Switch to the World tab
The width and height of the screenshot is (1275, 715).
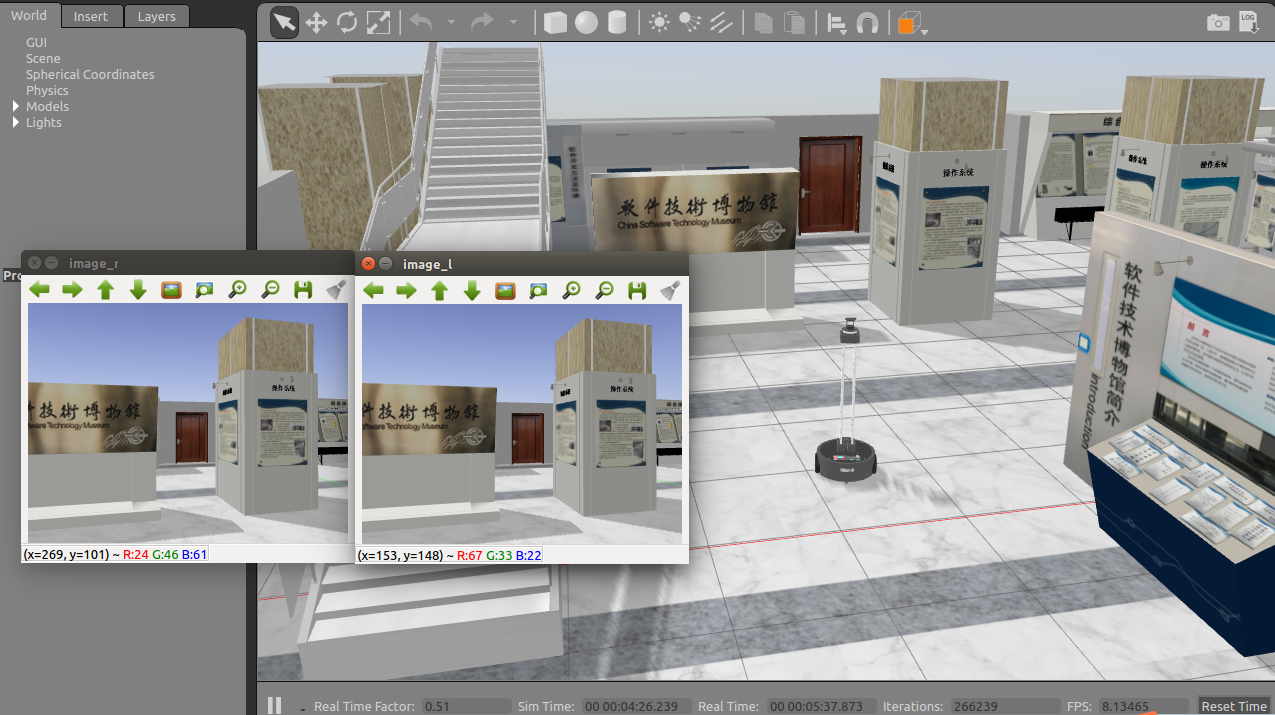tap(29, 15)
